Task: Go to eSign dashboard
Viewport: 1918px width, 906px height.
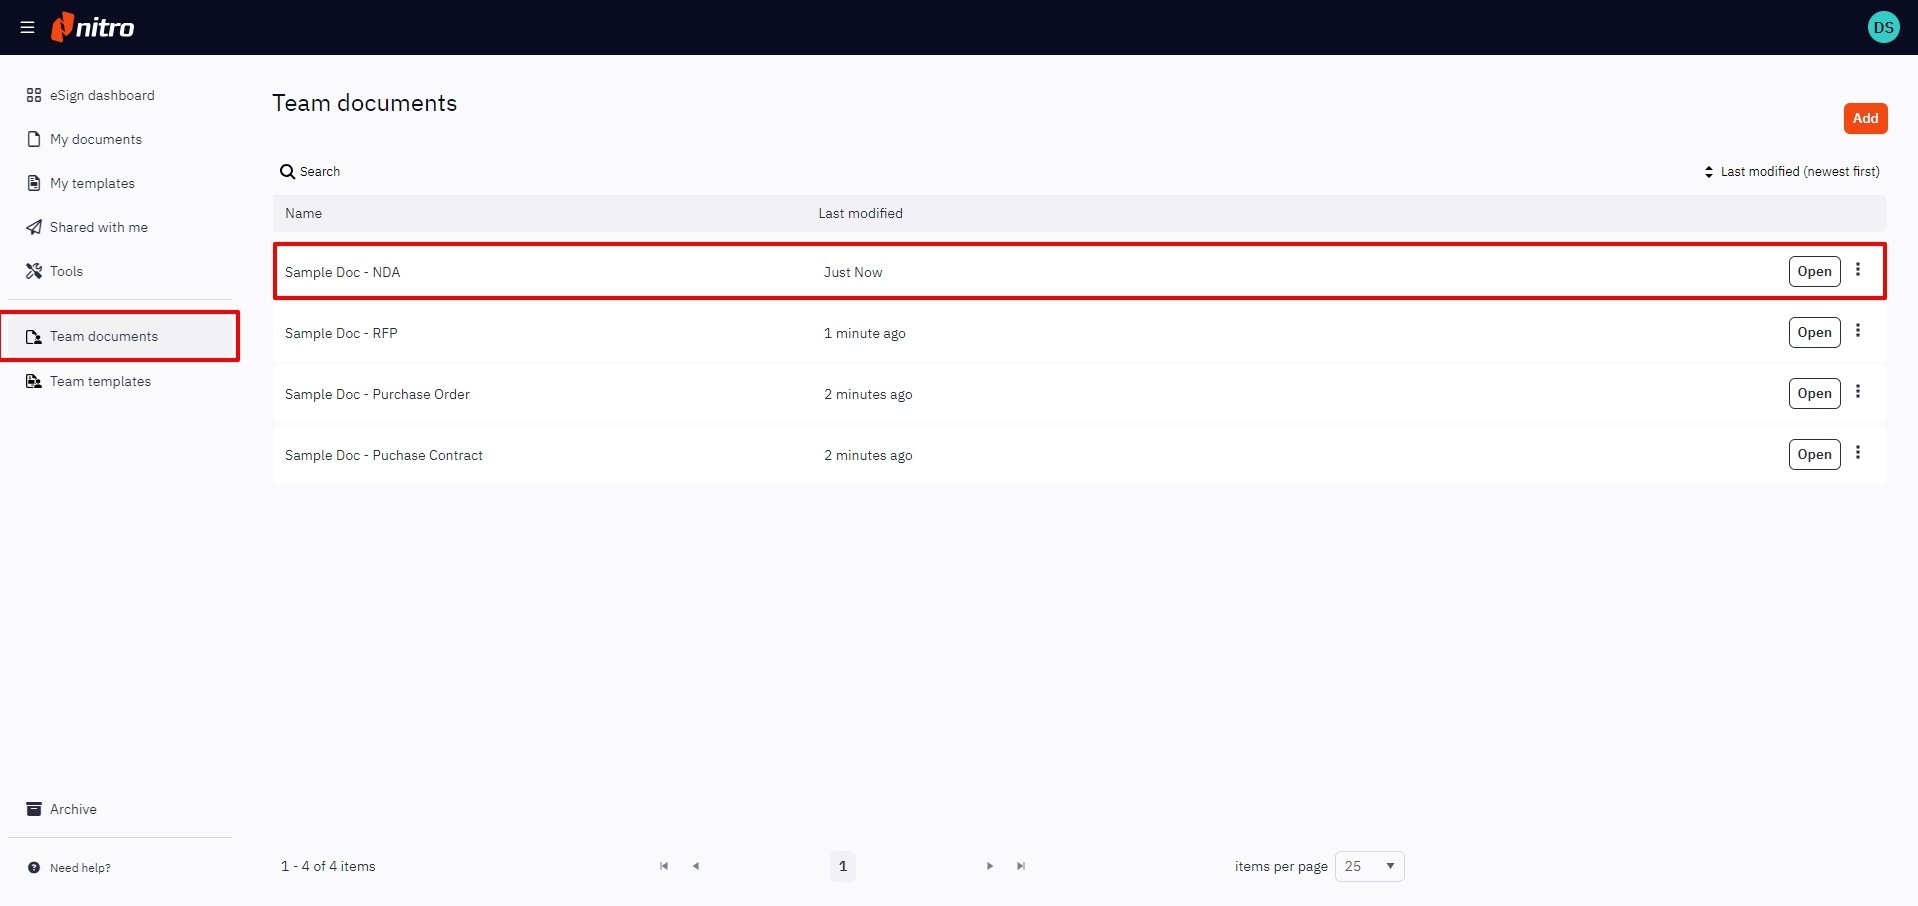Action: click(101, 95)
